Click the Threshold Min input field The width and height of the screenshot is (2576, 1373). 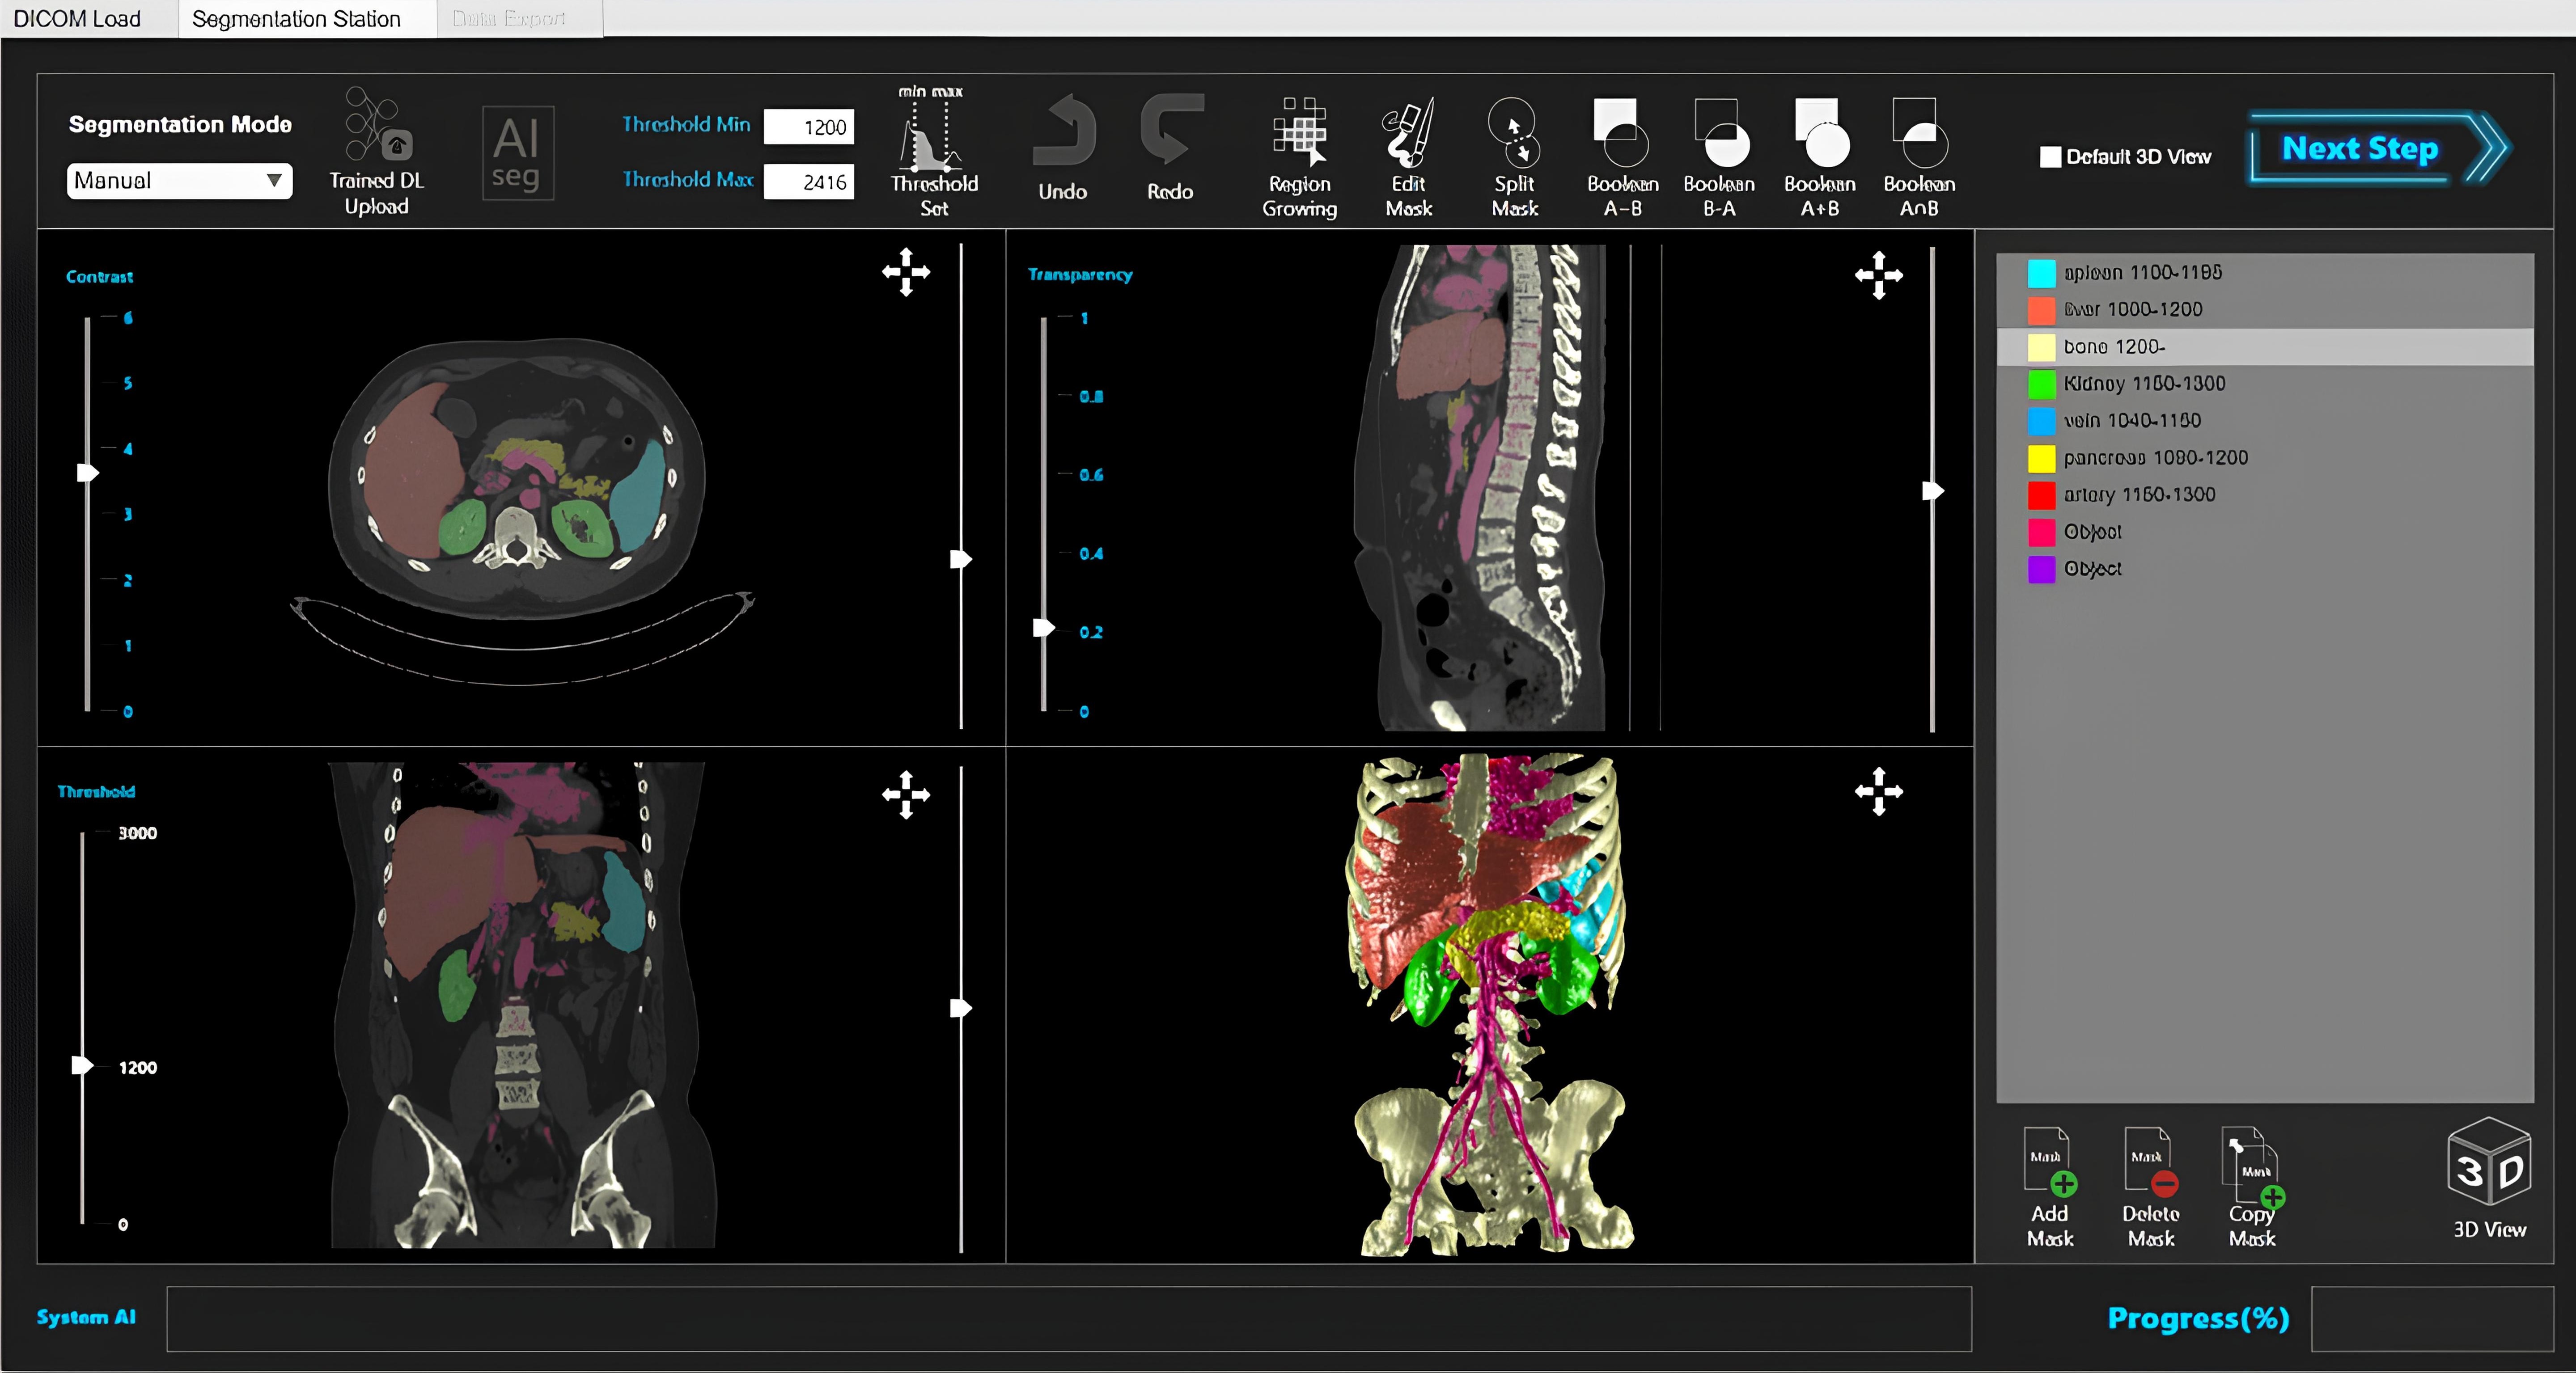pos(808,127)
